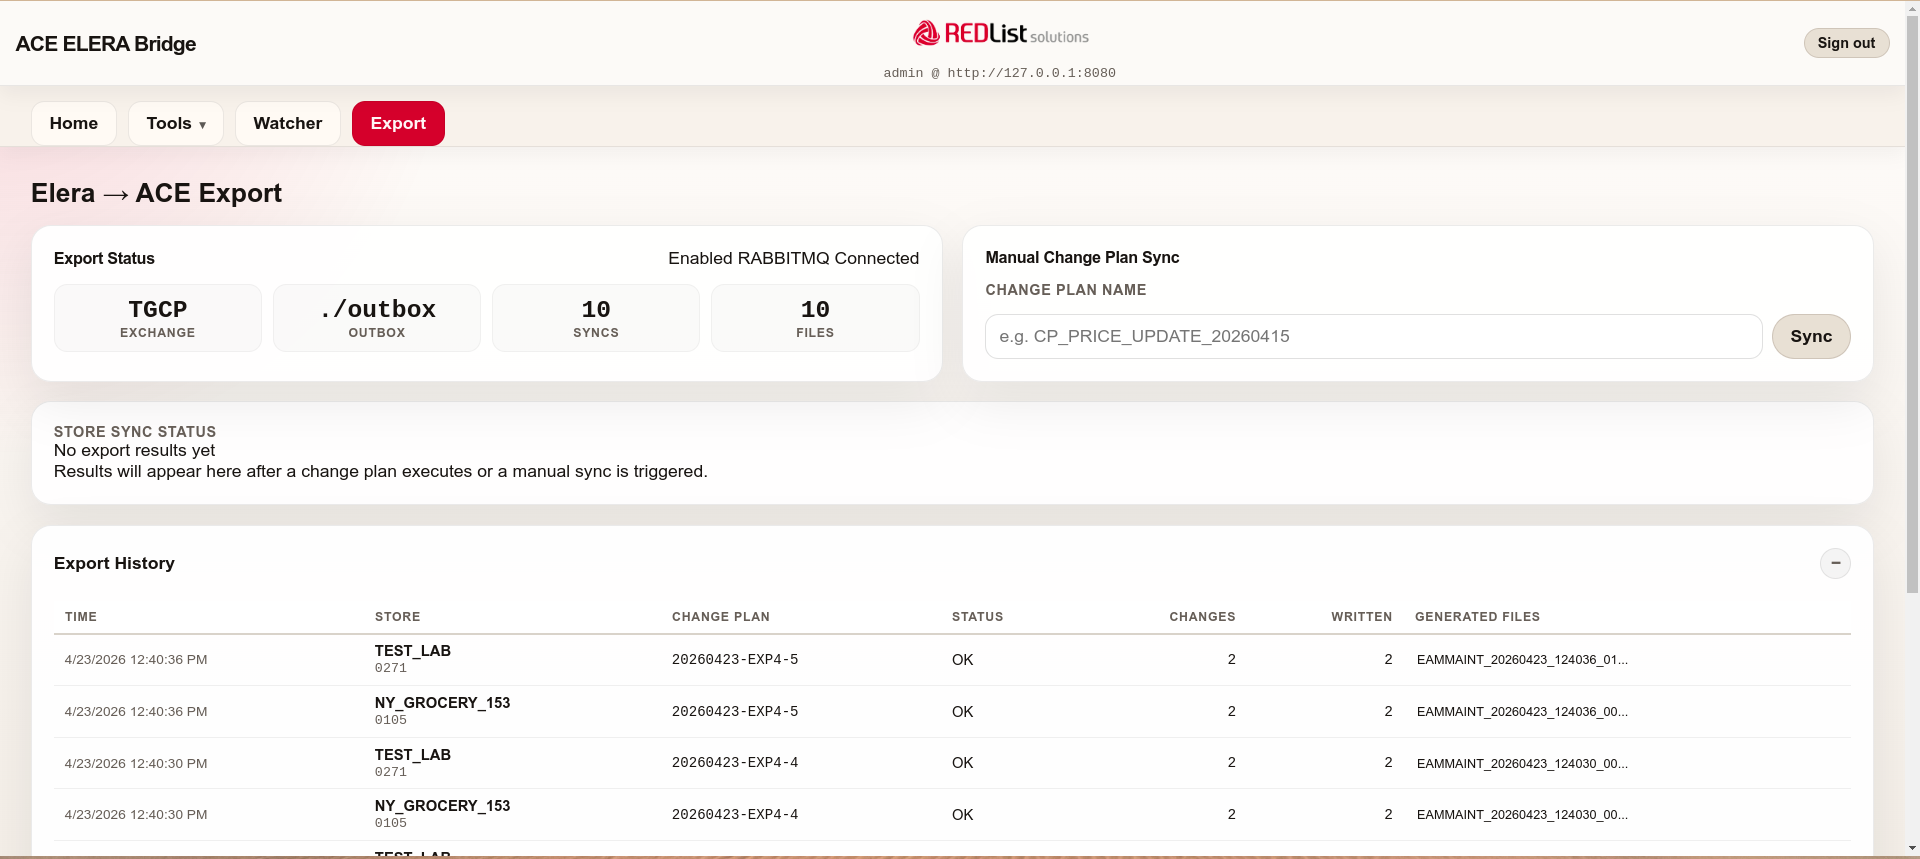Click the WRITTEN column header
The width and height of the screenshot is (1920, 859).
pos(1361,617)
